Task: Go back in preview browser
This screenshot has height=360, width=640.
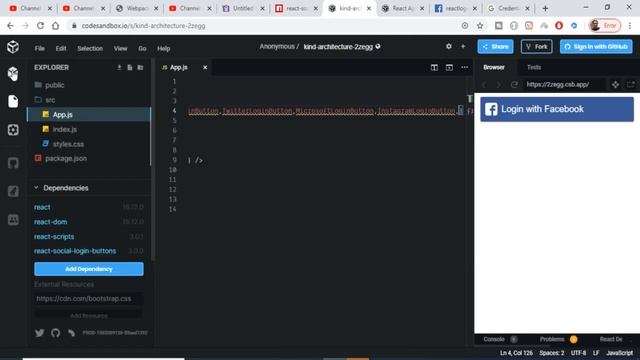Action: 484,84
